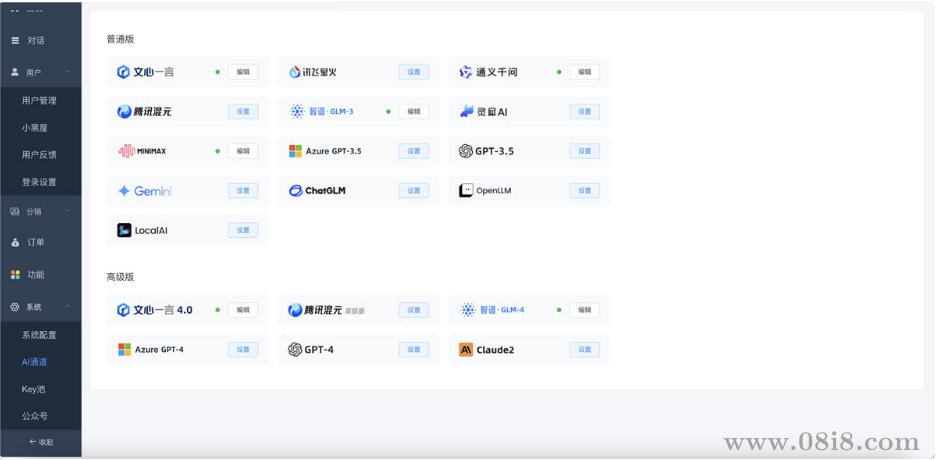Click 设置 for 腾讯混元 高级版

pos(414,310)
